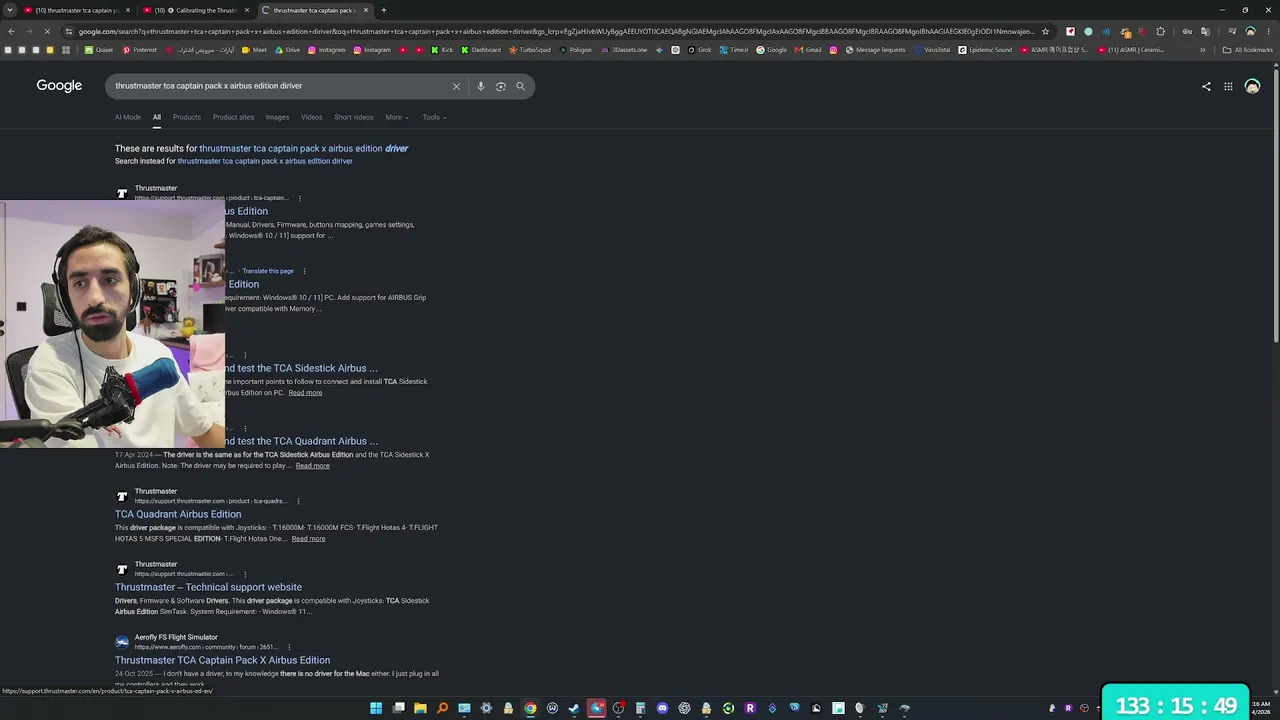Show hidden bookmarks with the overflow chevron
Screen dimensions: 1280x720
pyautogui.click(x=1203, y=50)
